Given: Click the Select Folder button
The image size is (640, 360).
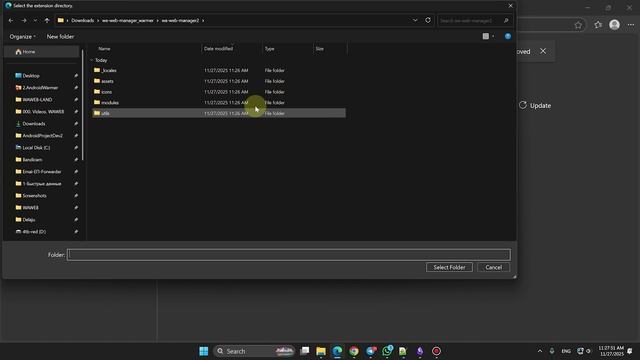Looking at the screenshot, I should pyautogui.click(x=449, y=267).
